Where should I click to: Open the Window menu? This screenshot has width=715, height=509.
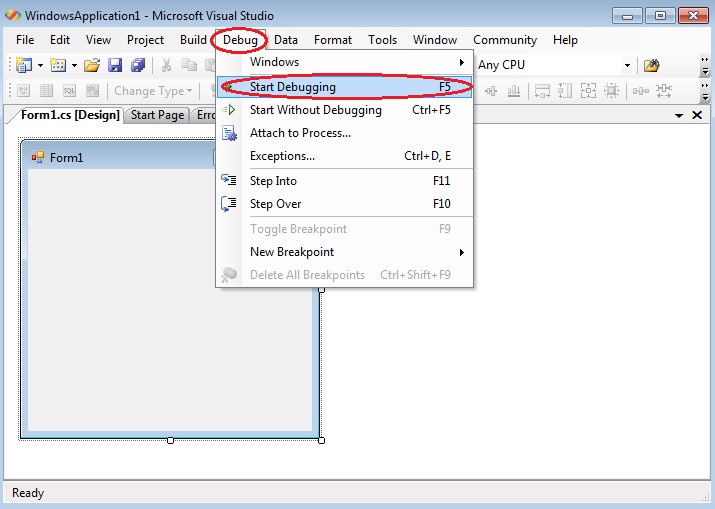tap(435, 40)
